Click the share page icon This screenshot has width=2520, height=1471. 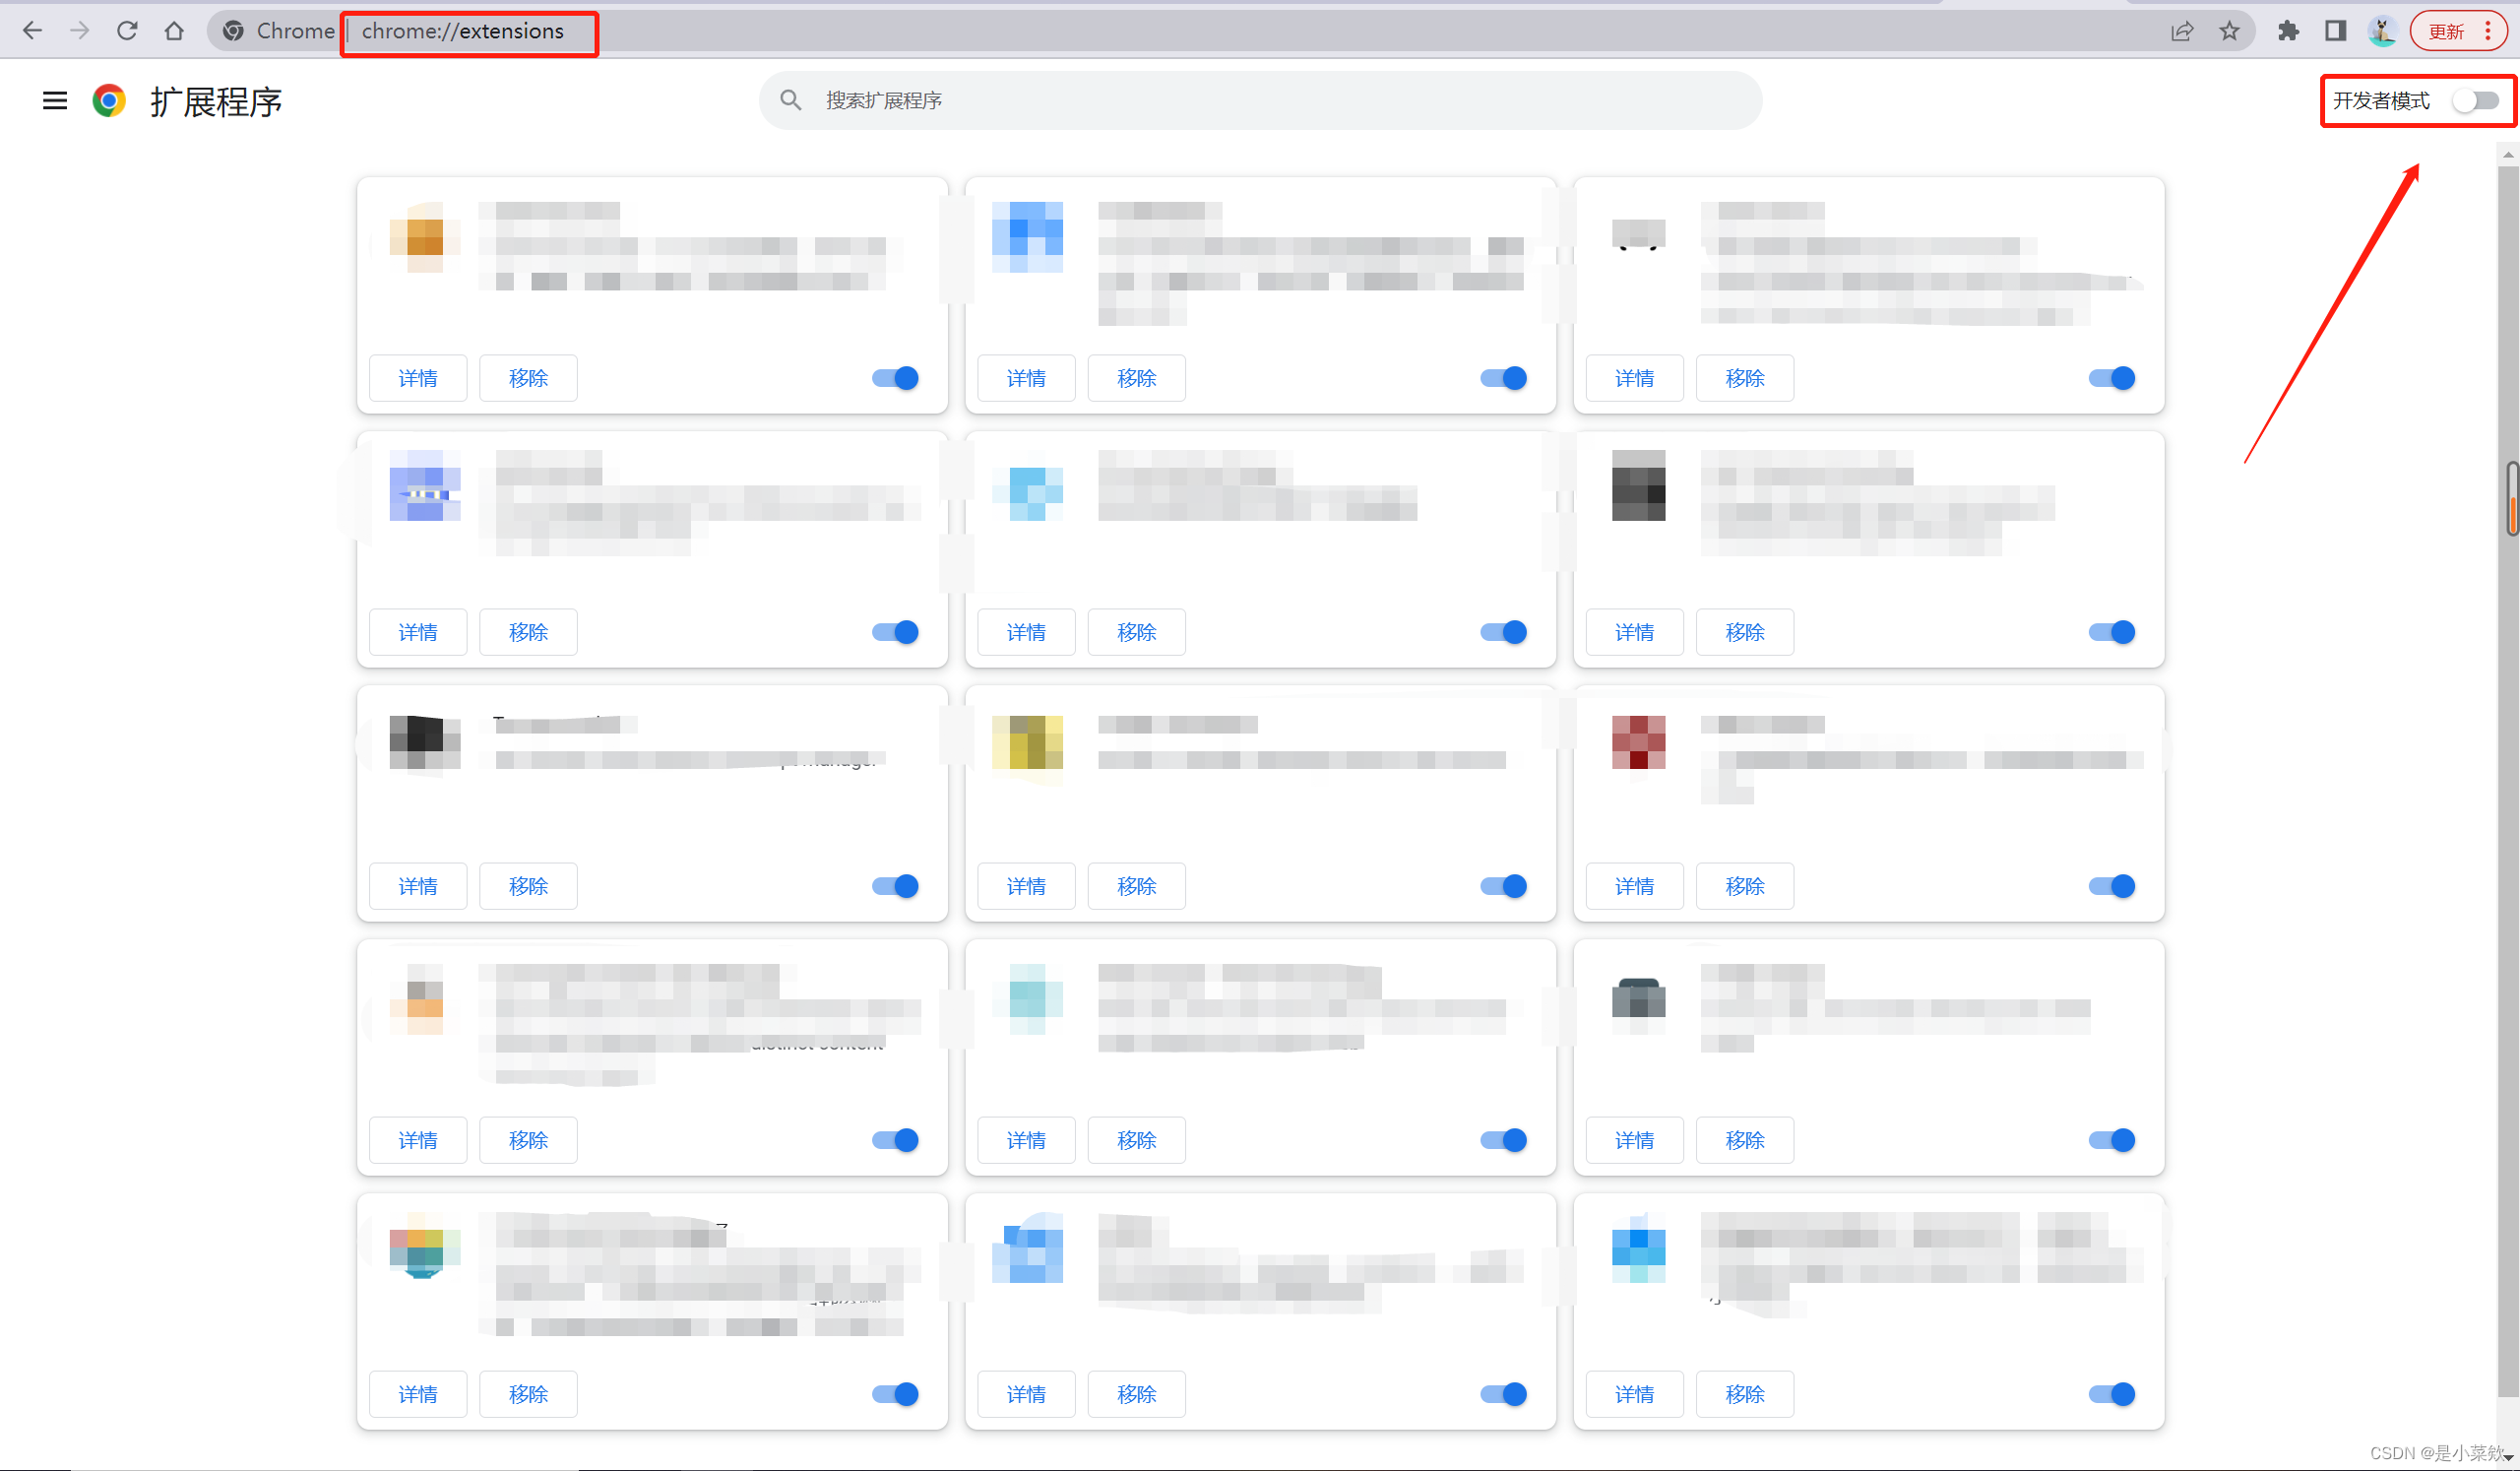[x=2182, y=31]
